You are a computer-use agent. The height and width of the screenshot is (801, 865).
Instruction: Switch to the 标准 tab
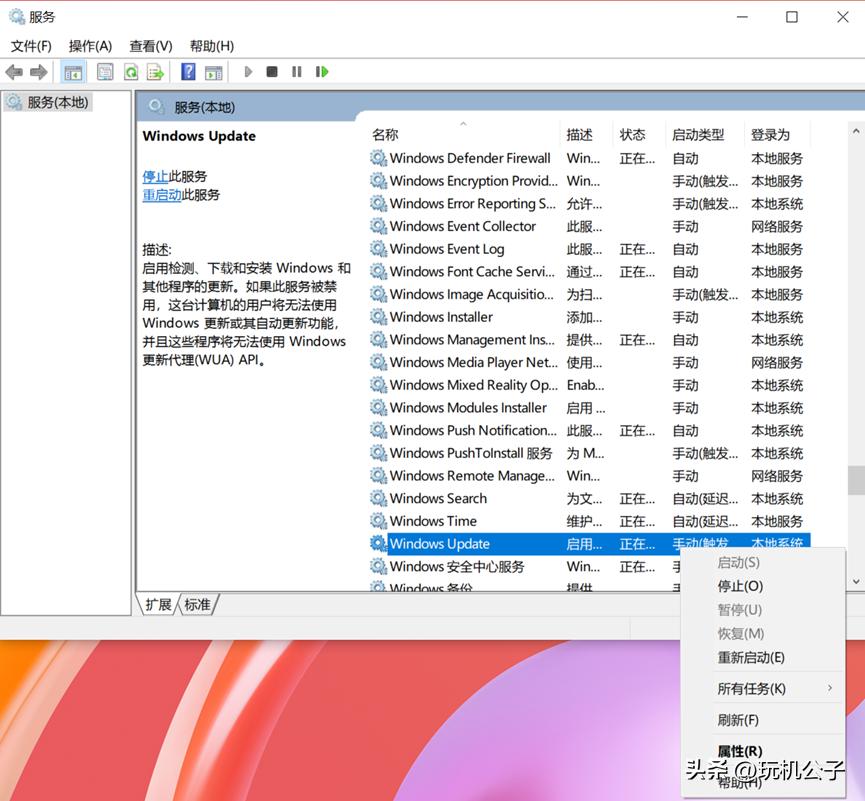(196, 604)
